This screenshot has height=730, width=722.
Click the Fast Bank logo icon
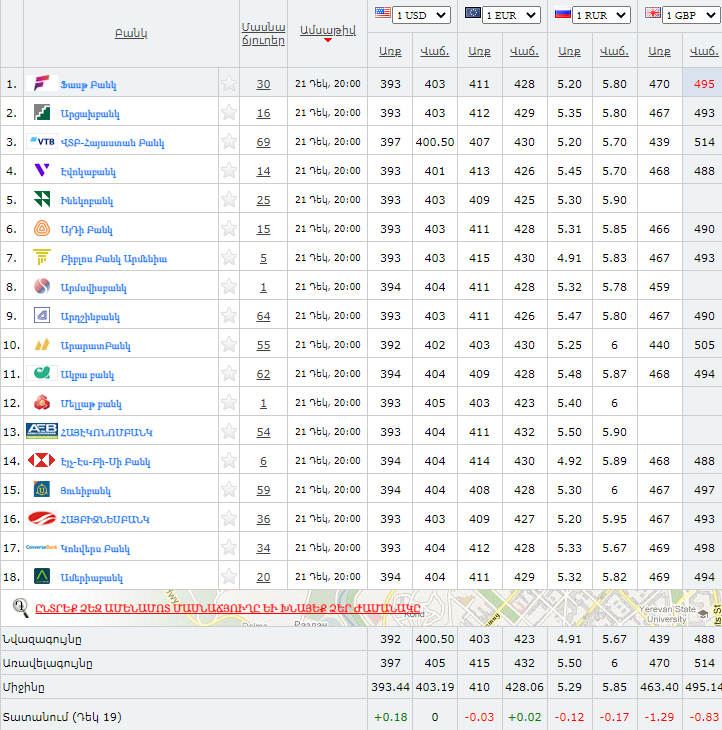pyautogui.click(x=42, y=83)
